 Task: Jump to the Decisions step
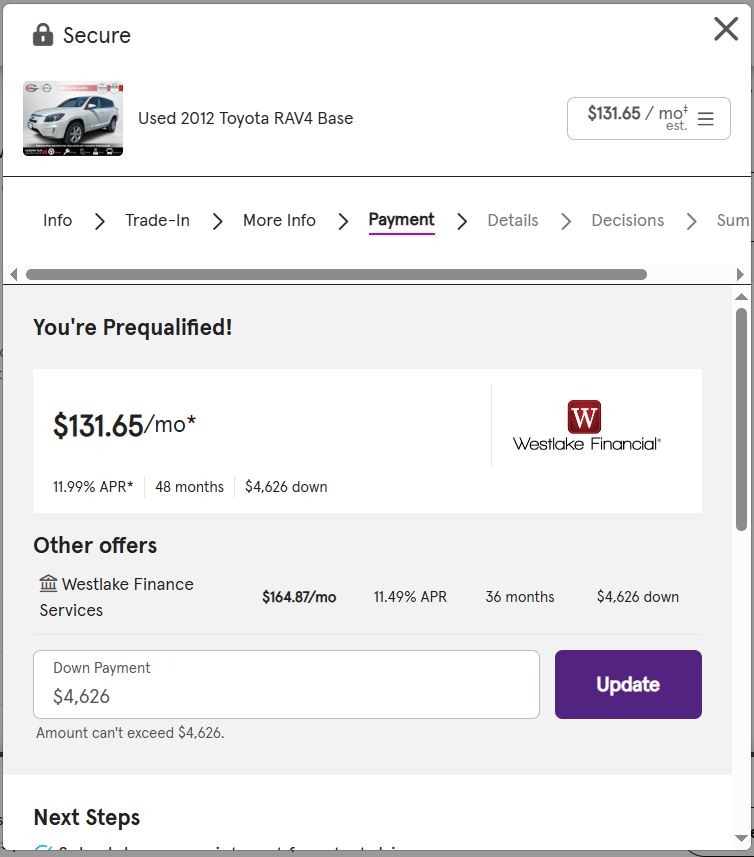[627, 220]
